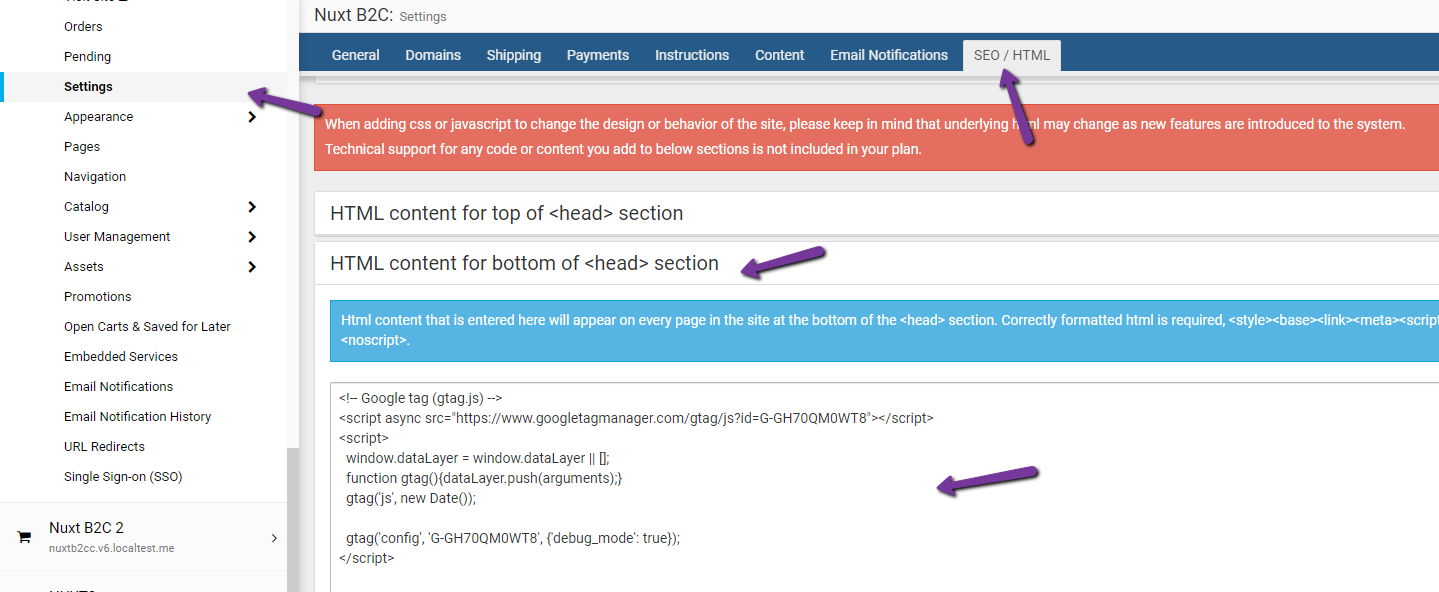Open User Management in the sidebar
1439x592 pixels.
(117, 237)
